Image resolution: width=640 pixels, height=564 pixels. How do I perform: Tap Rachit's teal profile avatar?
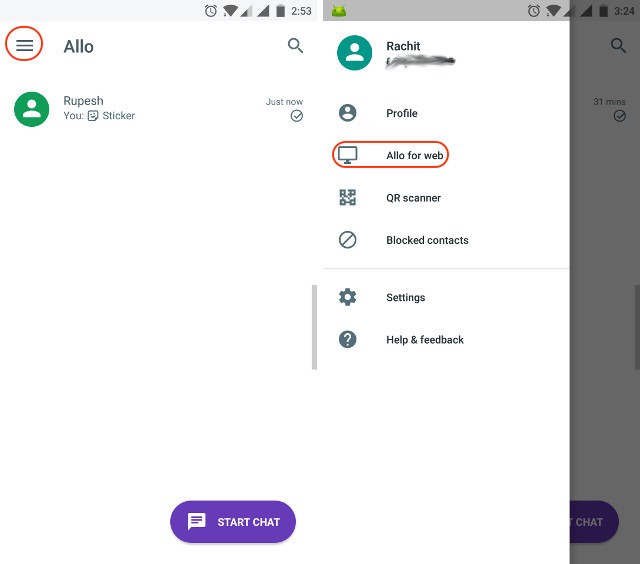354,53
